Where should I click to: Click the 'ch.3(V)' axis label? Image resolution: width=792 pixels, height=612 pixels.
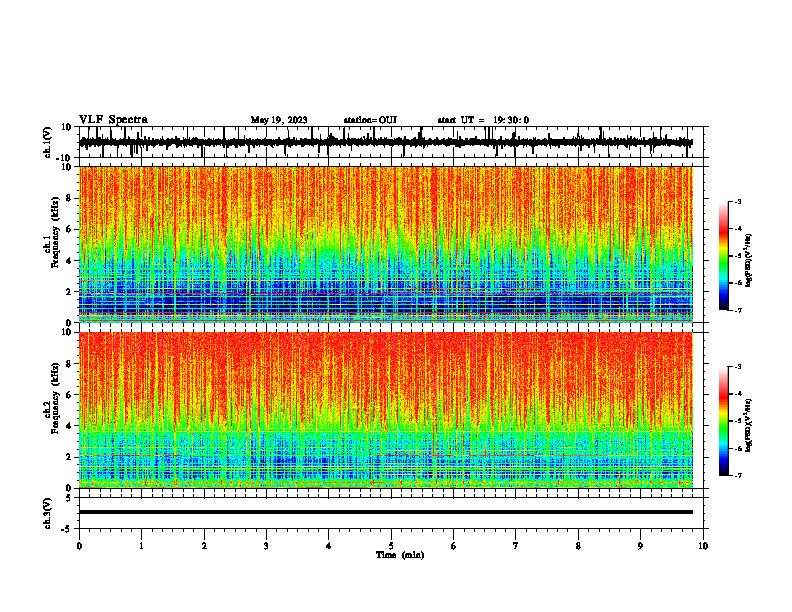[48, 513]
